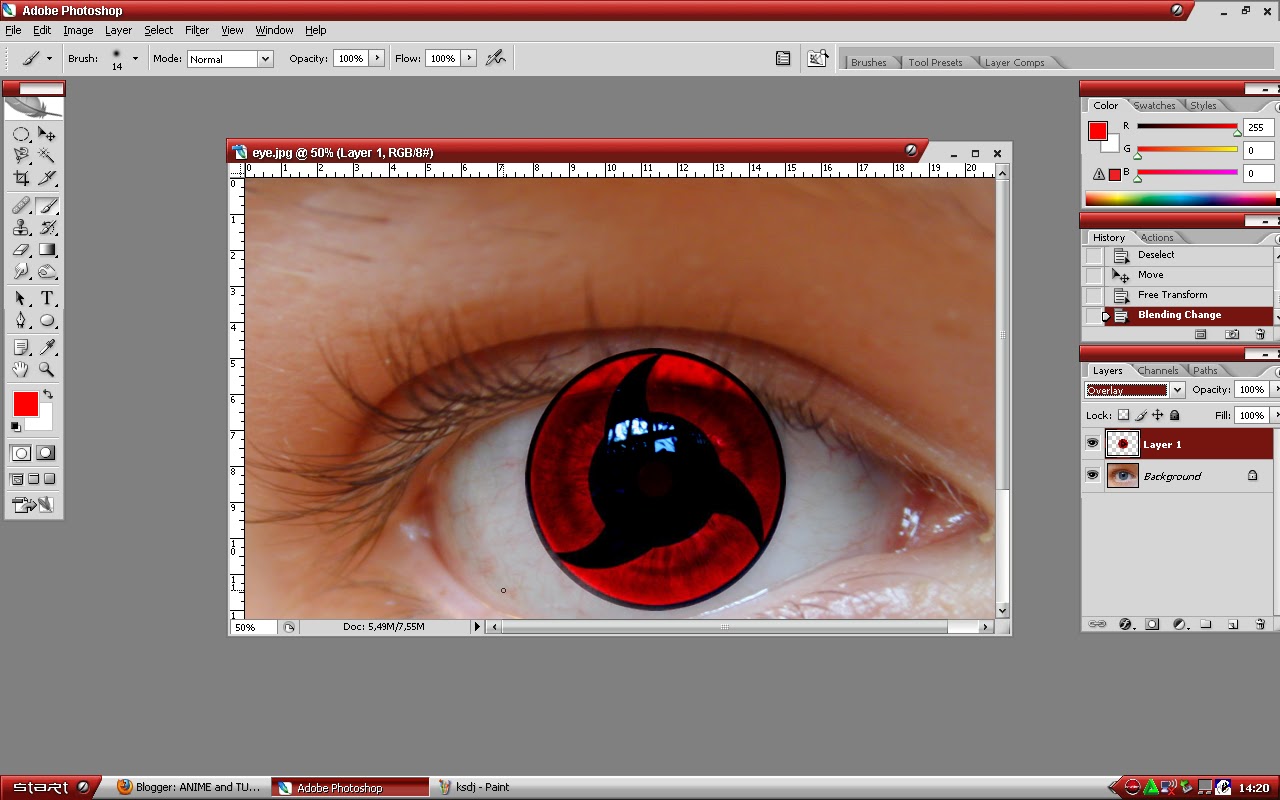Add a layer style via the fx icon
Viewport: 1280px width, 800px height.
click(x=1125, y=624)
